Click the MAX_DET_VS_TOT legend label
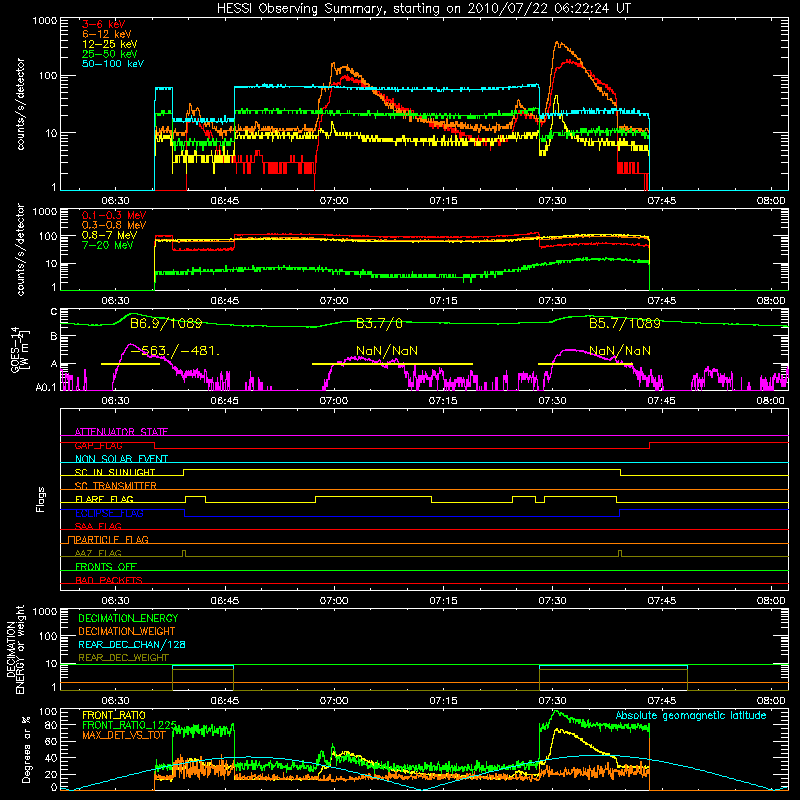This screenshot has width=800, height=800. [x=123, y=735]
